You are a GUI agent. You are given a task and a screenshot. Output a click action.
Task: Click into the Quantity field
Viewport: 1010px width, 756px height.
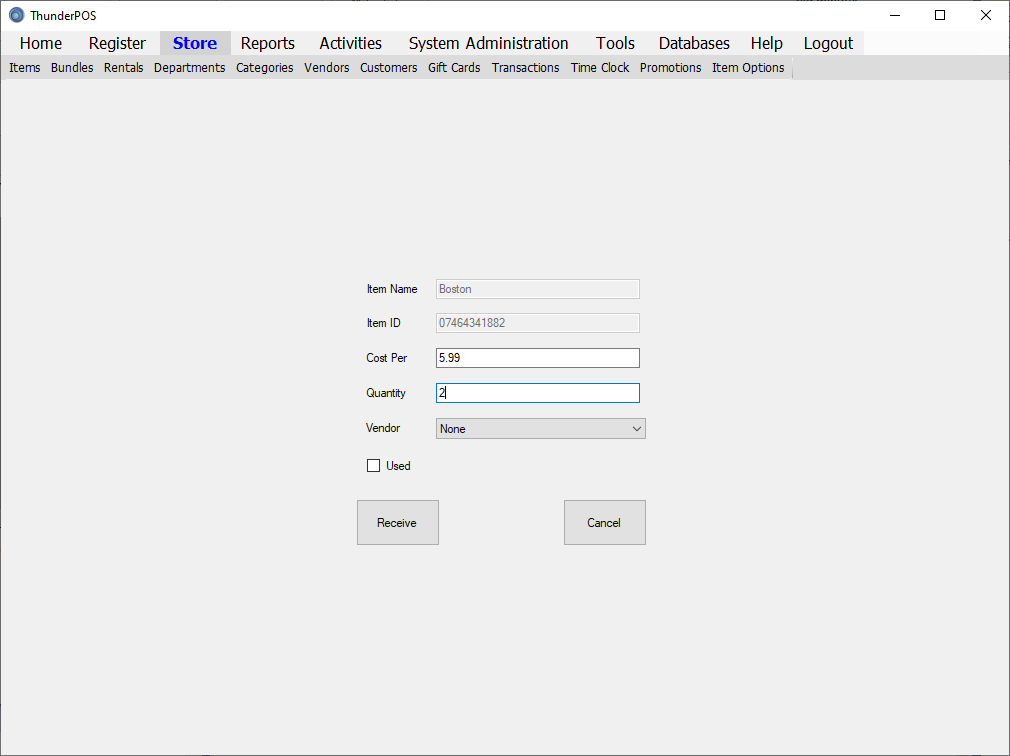click(537, 394)
